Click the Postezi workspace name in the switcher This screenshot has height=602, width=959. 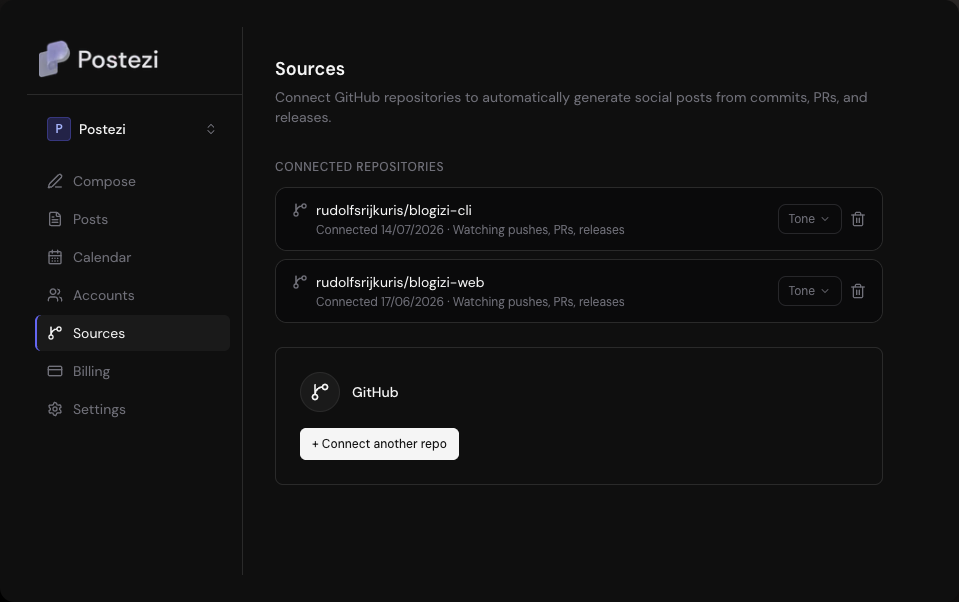tap(102, 129)
